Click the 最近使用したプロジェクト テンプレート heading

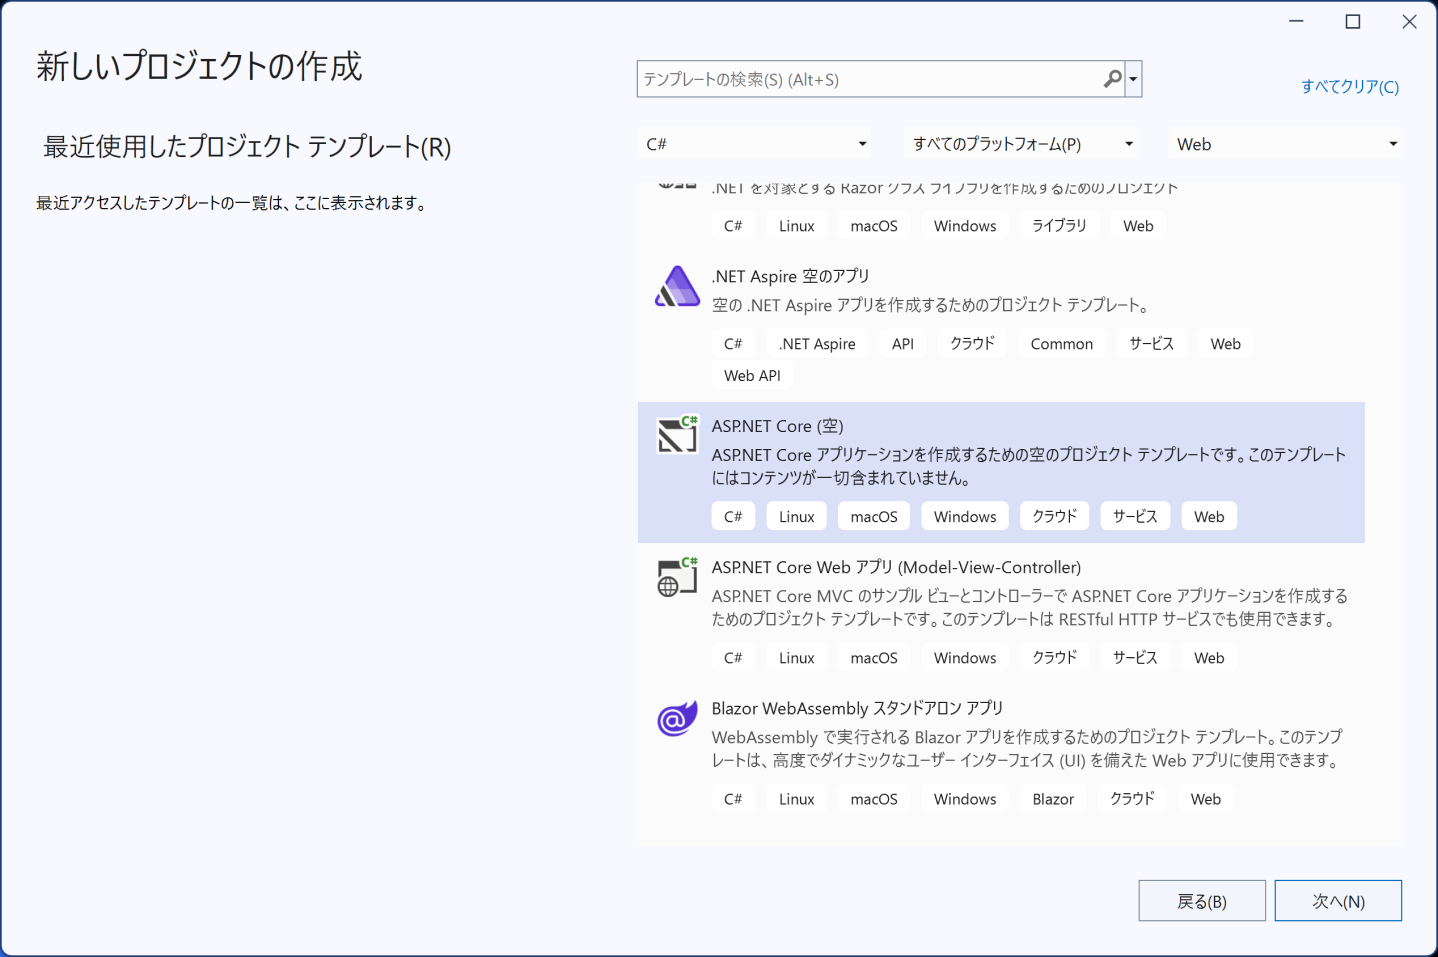tap(247, 147)
